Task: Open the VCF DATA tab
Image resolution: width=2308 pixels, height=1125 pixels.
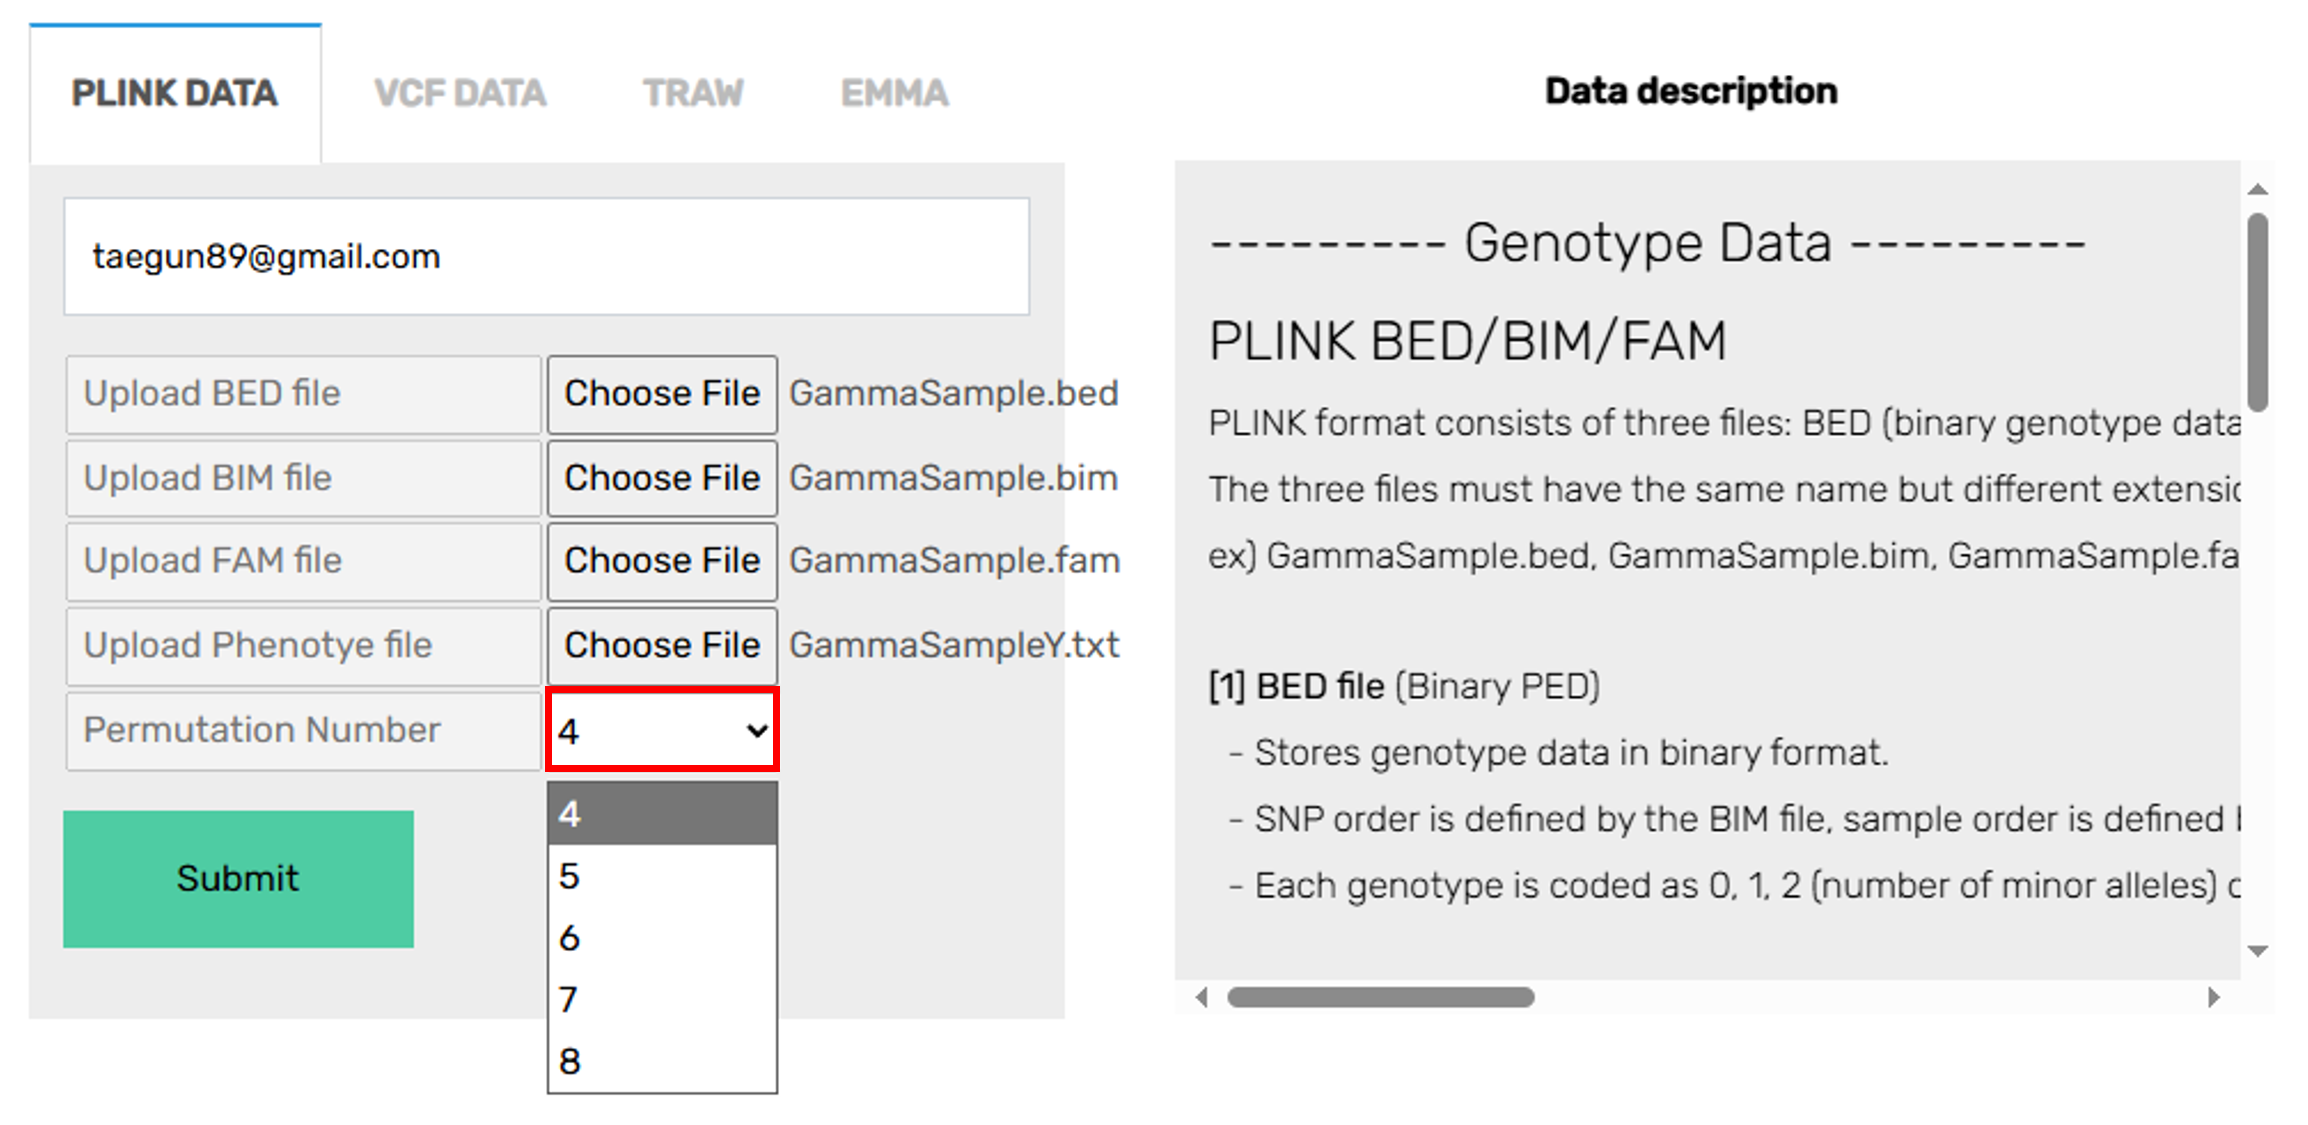Action: [x=460, y=93]
